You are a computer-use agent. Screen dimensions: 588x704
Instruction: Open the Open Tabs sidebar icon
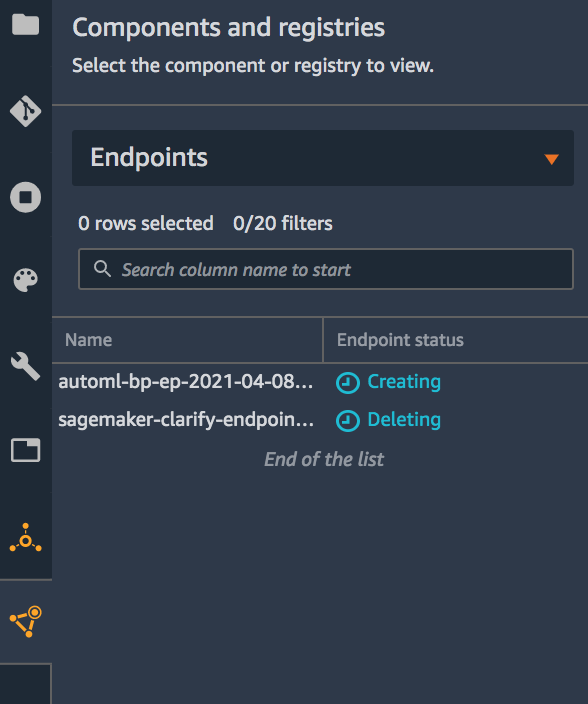26,450
